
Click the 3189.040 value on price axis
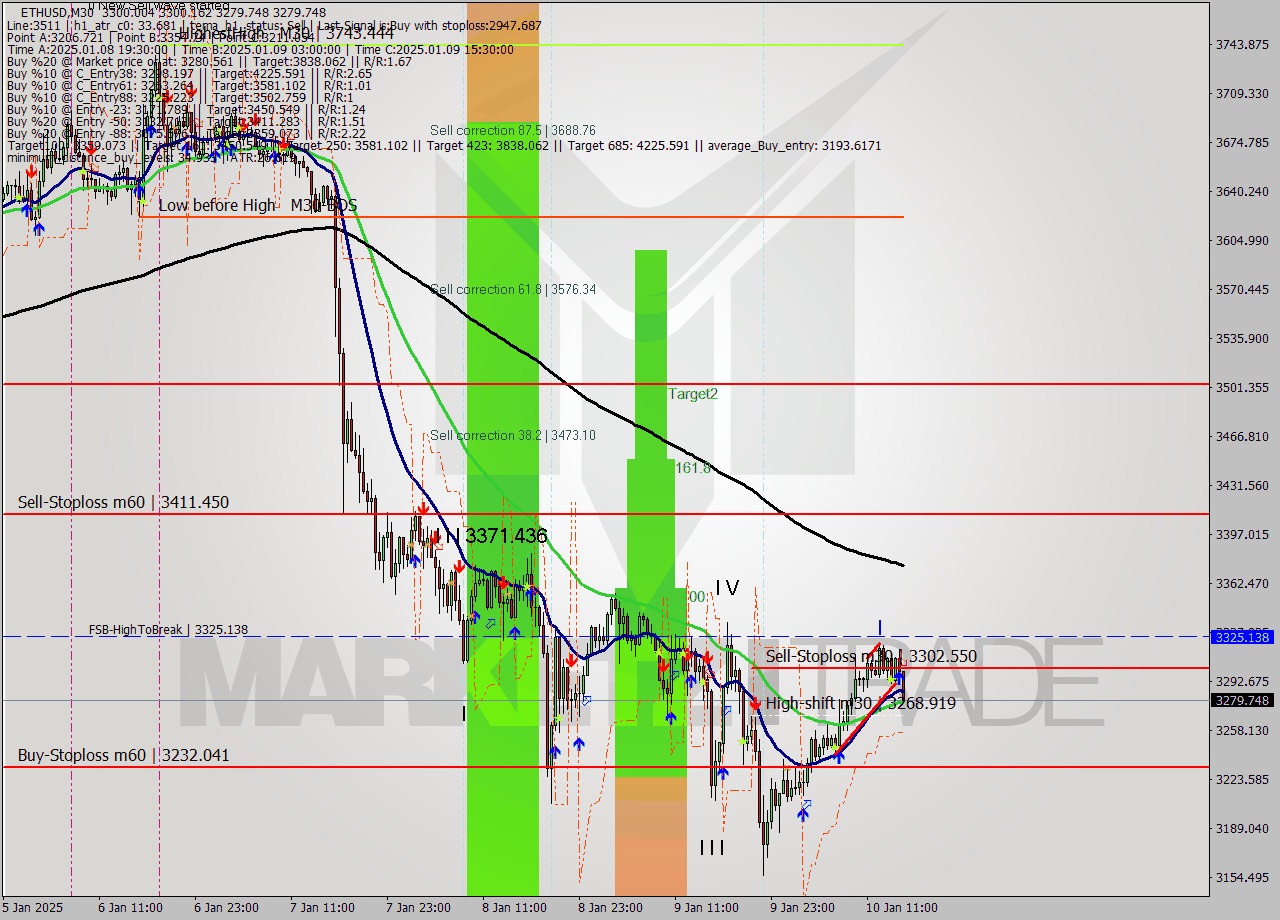pos(1242,828)
